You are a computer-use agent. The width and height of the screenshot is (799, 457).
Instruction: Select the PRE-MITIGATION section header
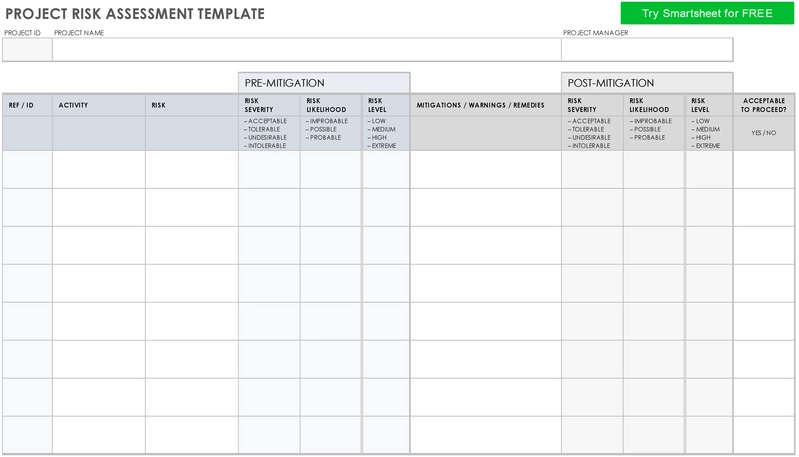pos(324,83)
